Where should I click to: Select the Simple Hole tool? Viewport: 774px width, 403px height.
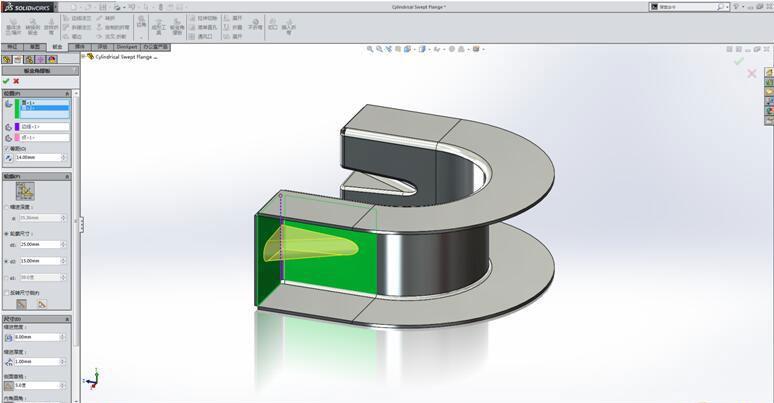[204, 27]
